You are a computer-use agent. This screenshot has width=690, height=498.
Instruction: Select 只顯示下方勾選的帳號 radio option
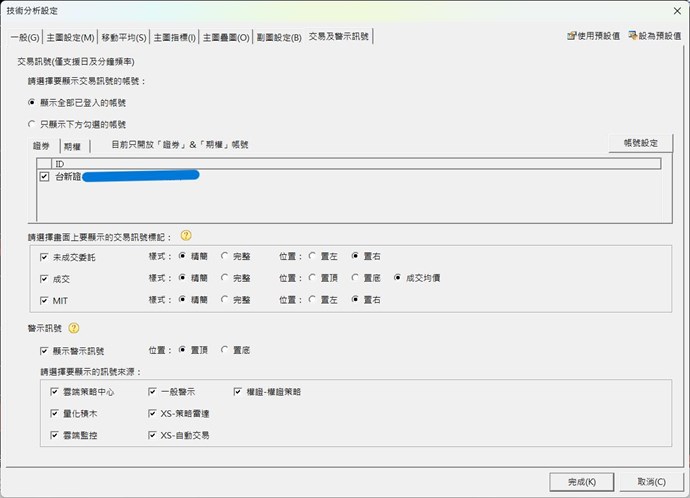tap(32, 123)
